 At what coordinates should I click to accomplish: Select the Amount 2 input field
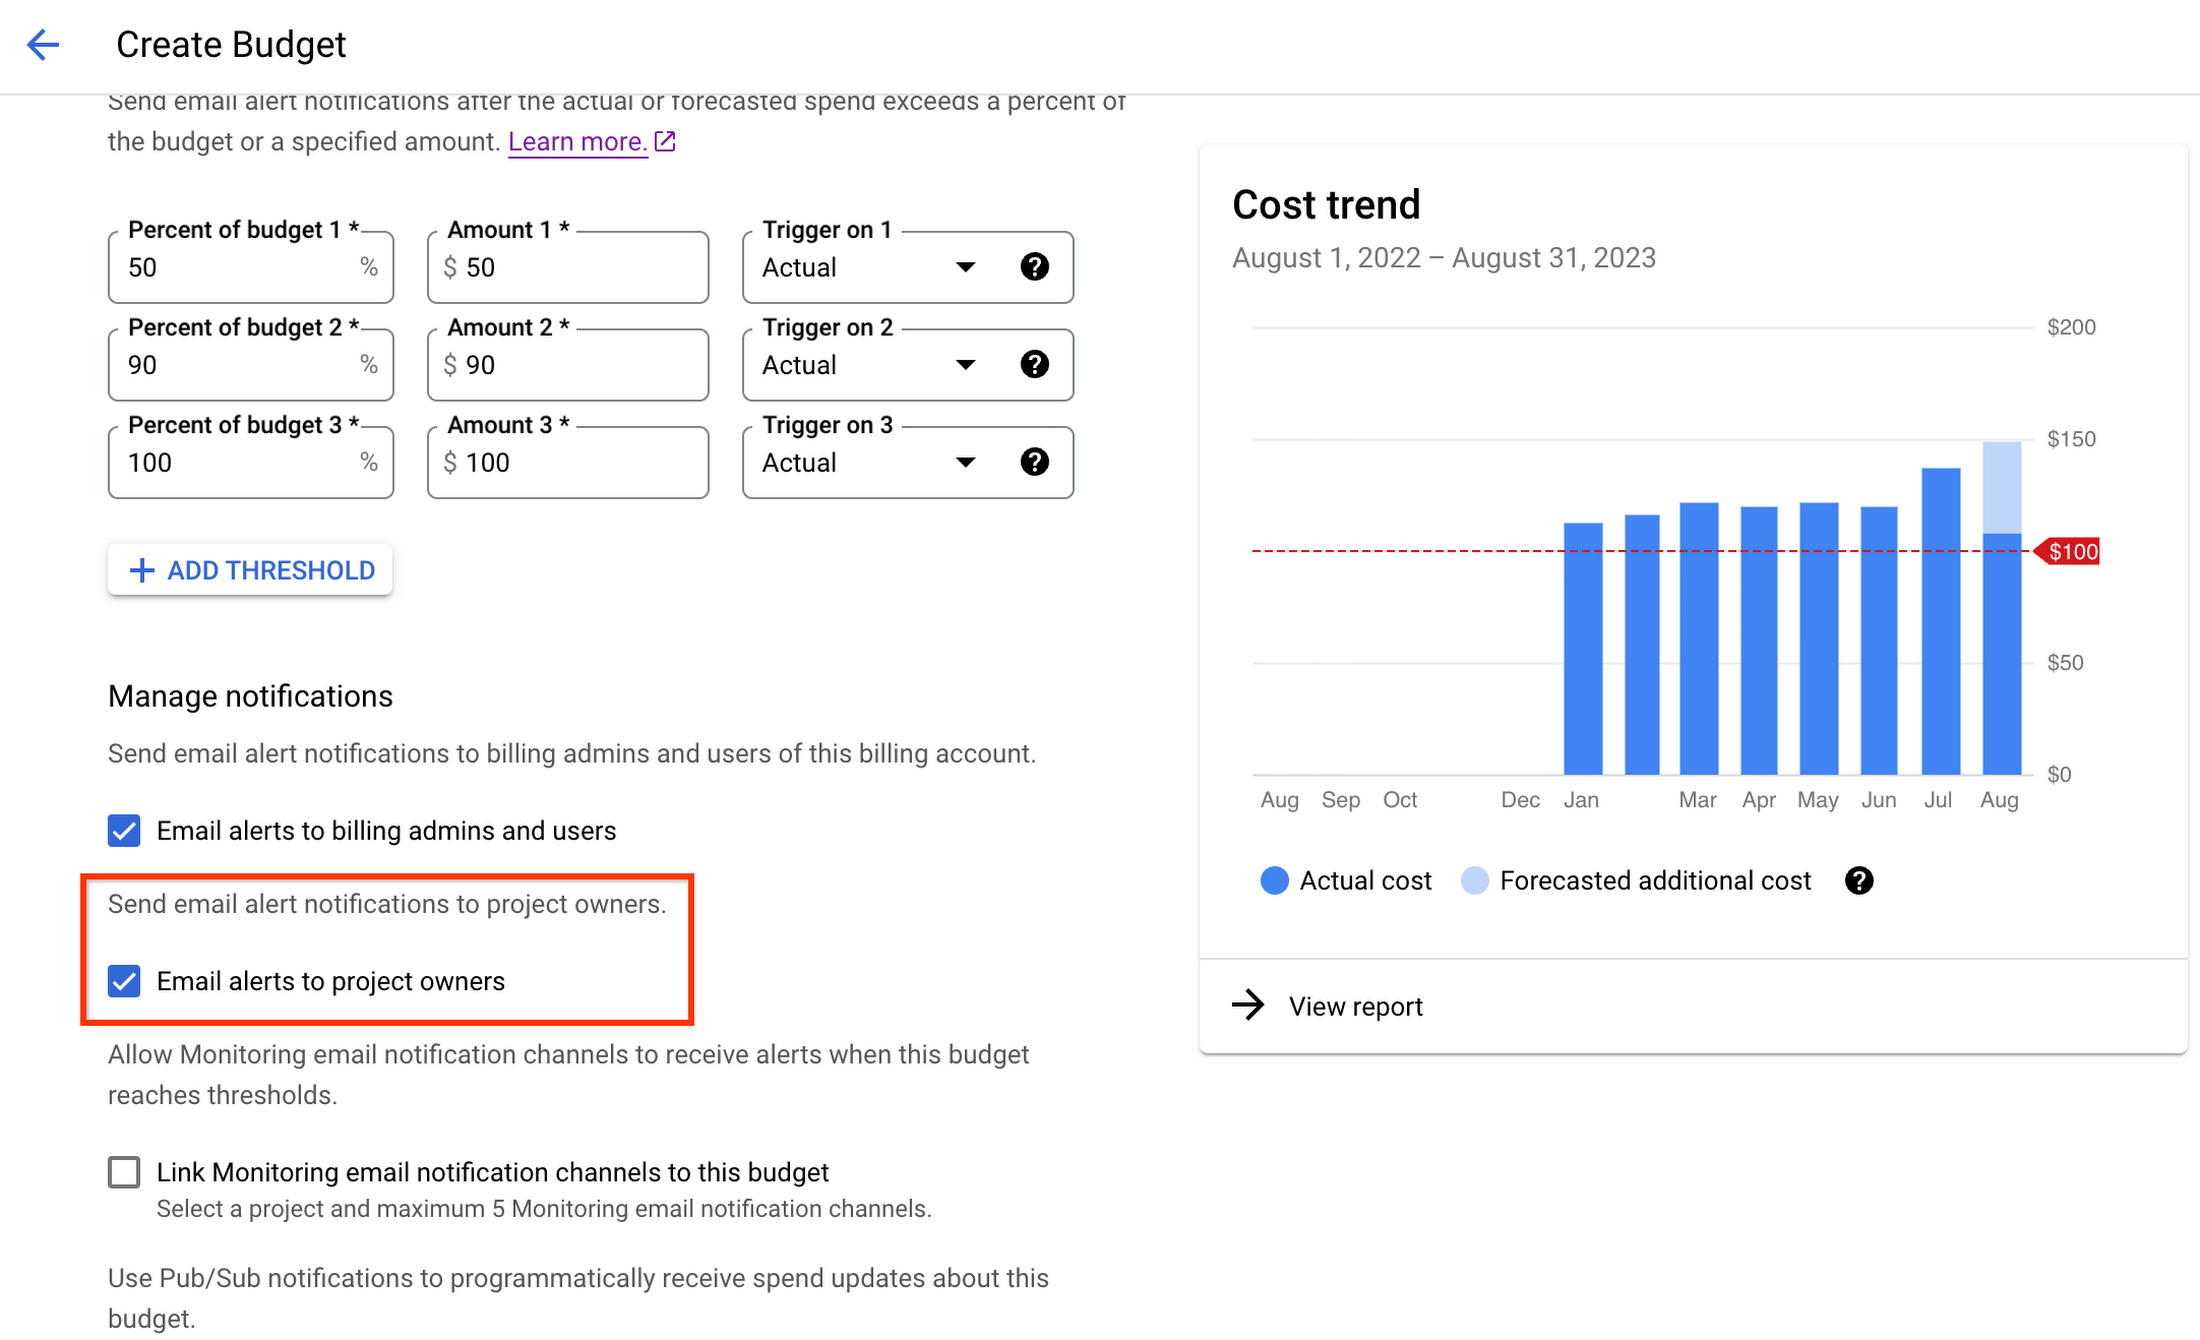click(x=570, y=364)
